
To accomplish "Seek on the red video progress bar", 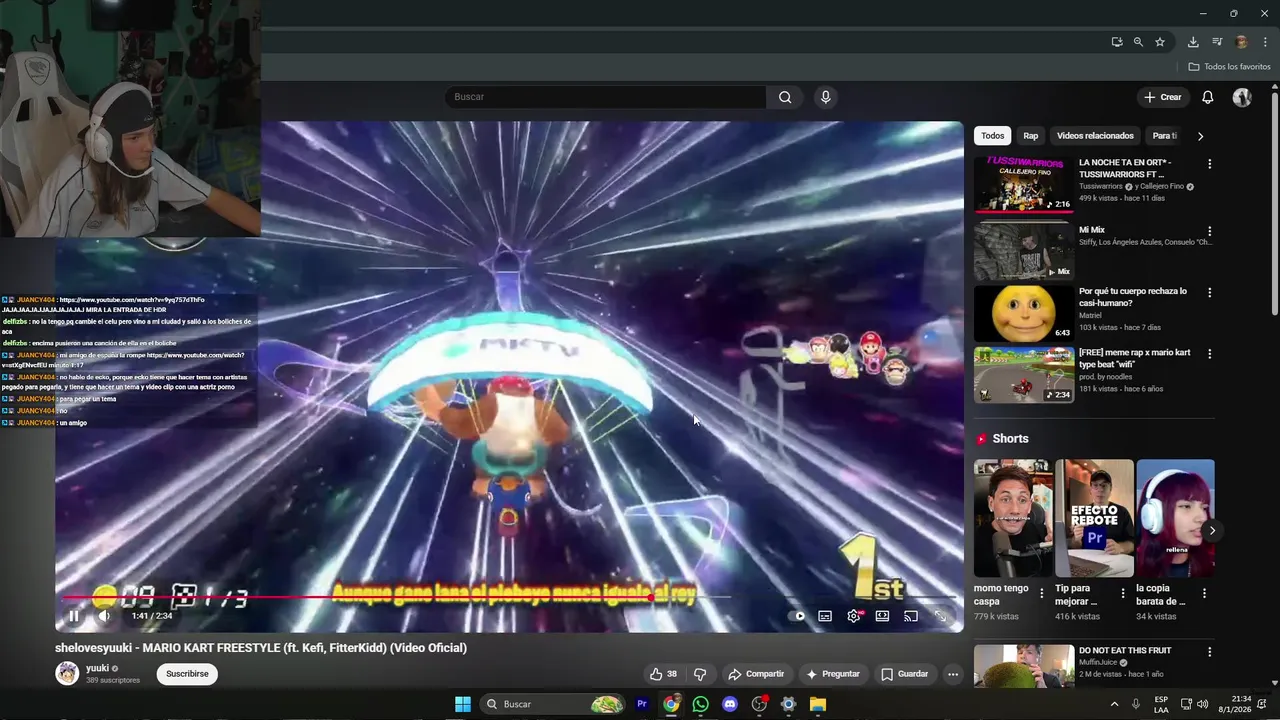I will coord(509,598).
